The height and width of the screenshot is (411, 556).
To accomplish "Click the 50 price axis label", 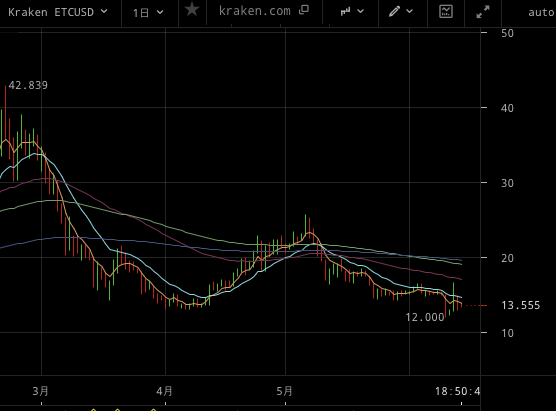I will 507,33.
